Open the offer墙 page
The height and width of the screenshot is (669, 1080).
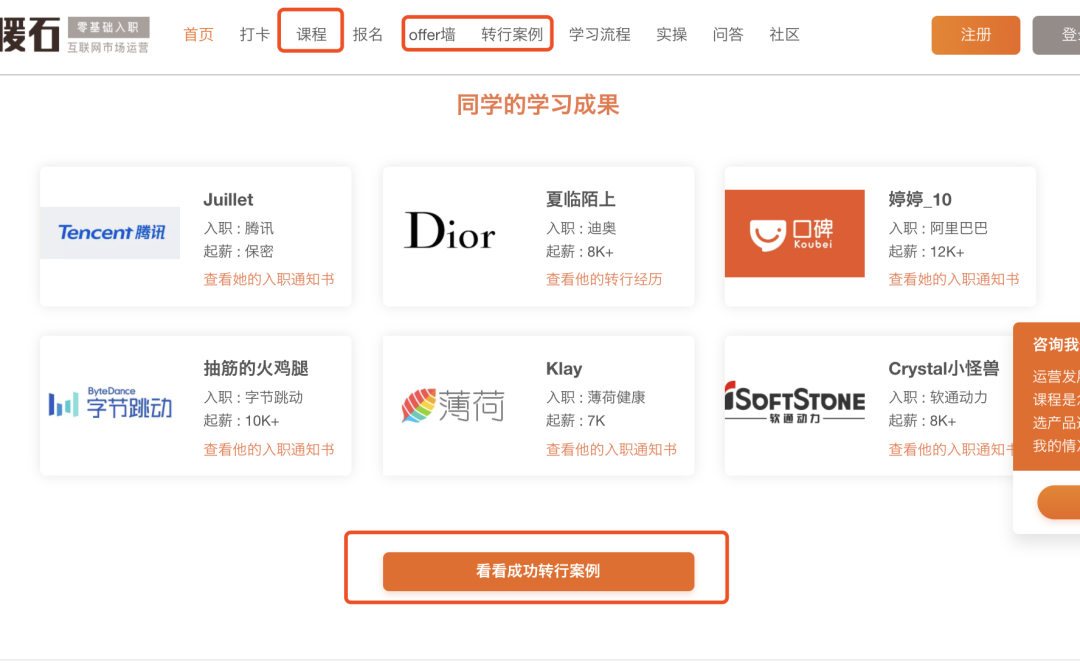pos(432,34)
